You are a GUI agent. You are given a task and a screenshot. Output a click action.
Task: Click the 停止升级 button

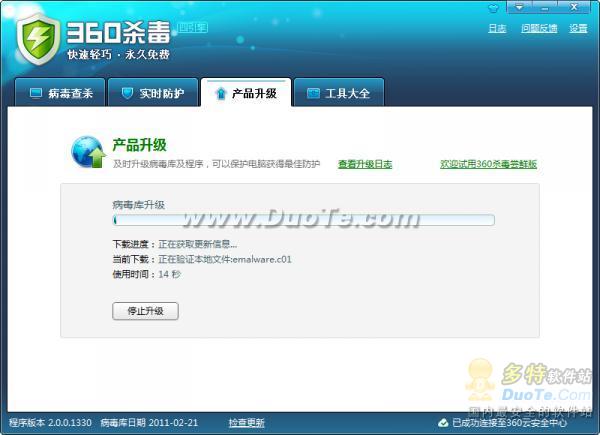145,311
